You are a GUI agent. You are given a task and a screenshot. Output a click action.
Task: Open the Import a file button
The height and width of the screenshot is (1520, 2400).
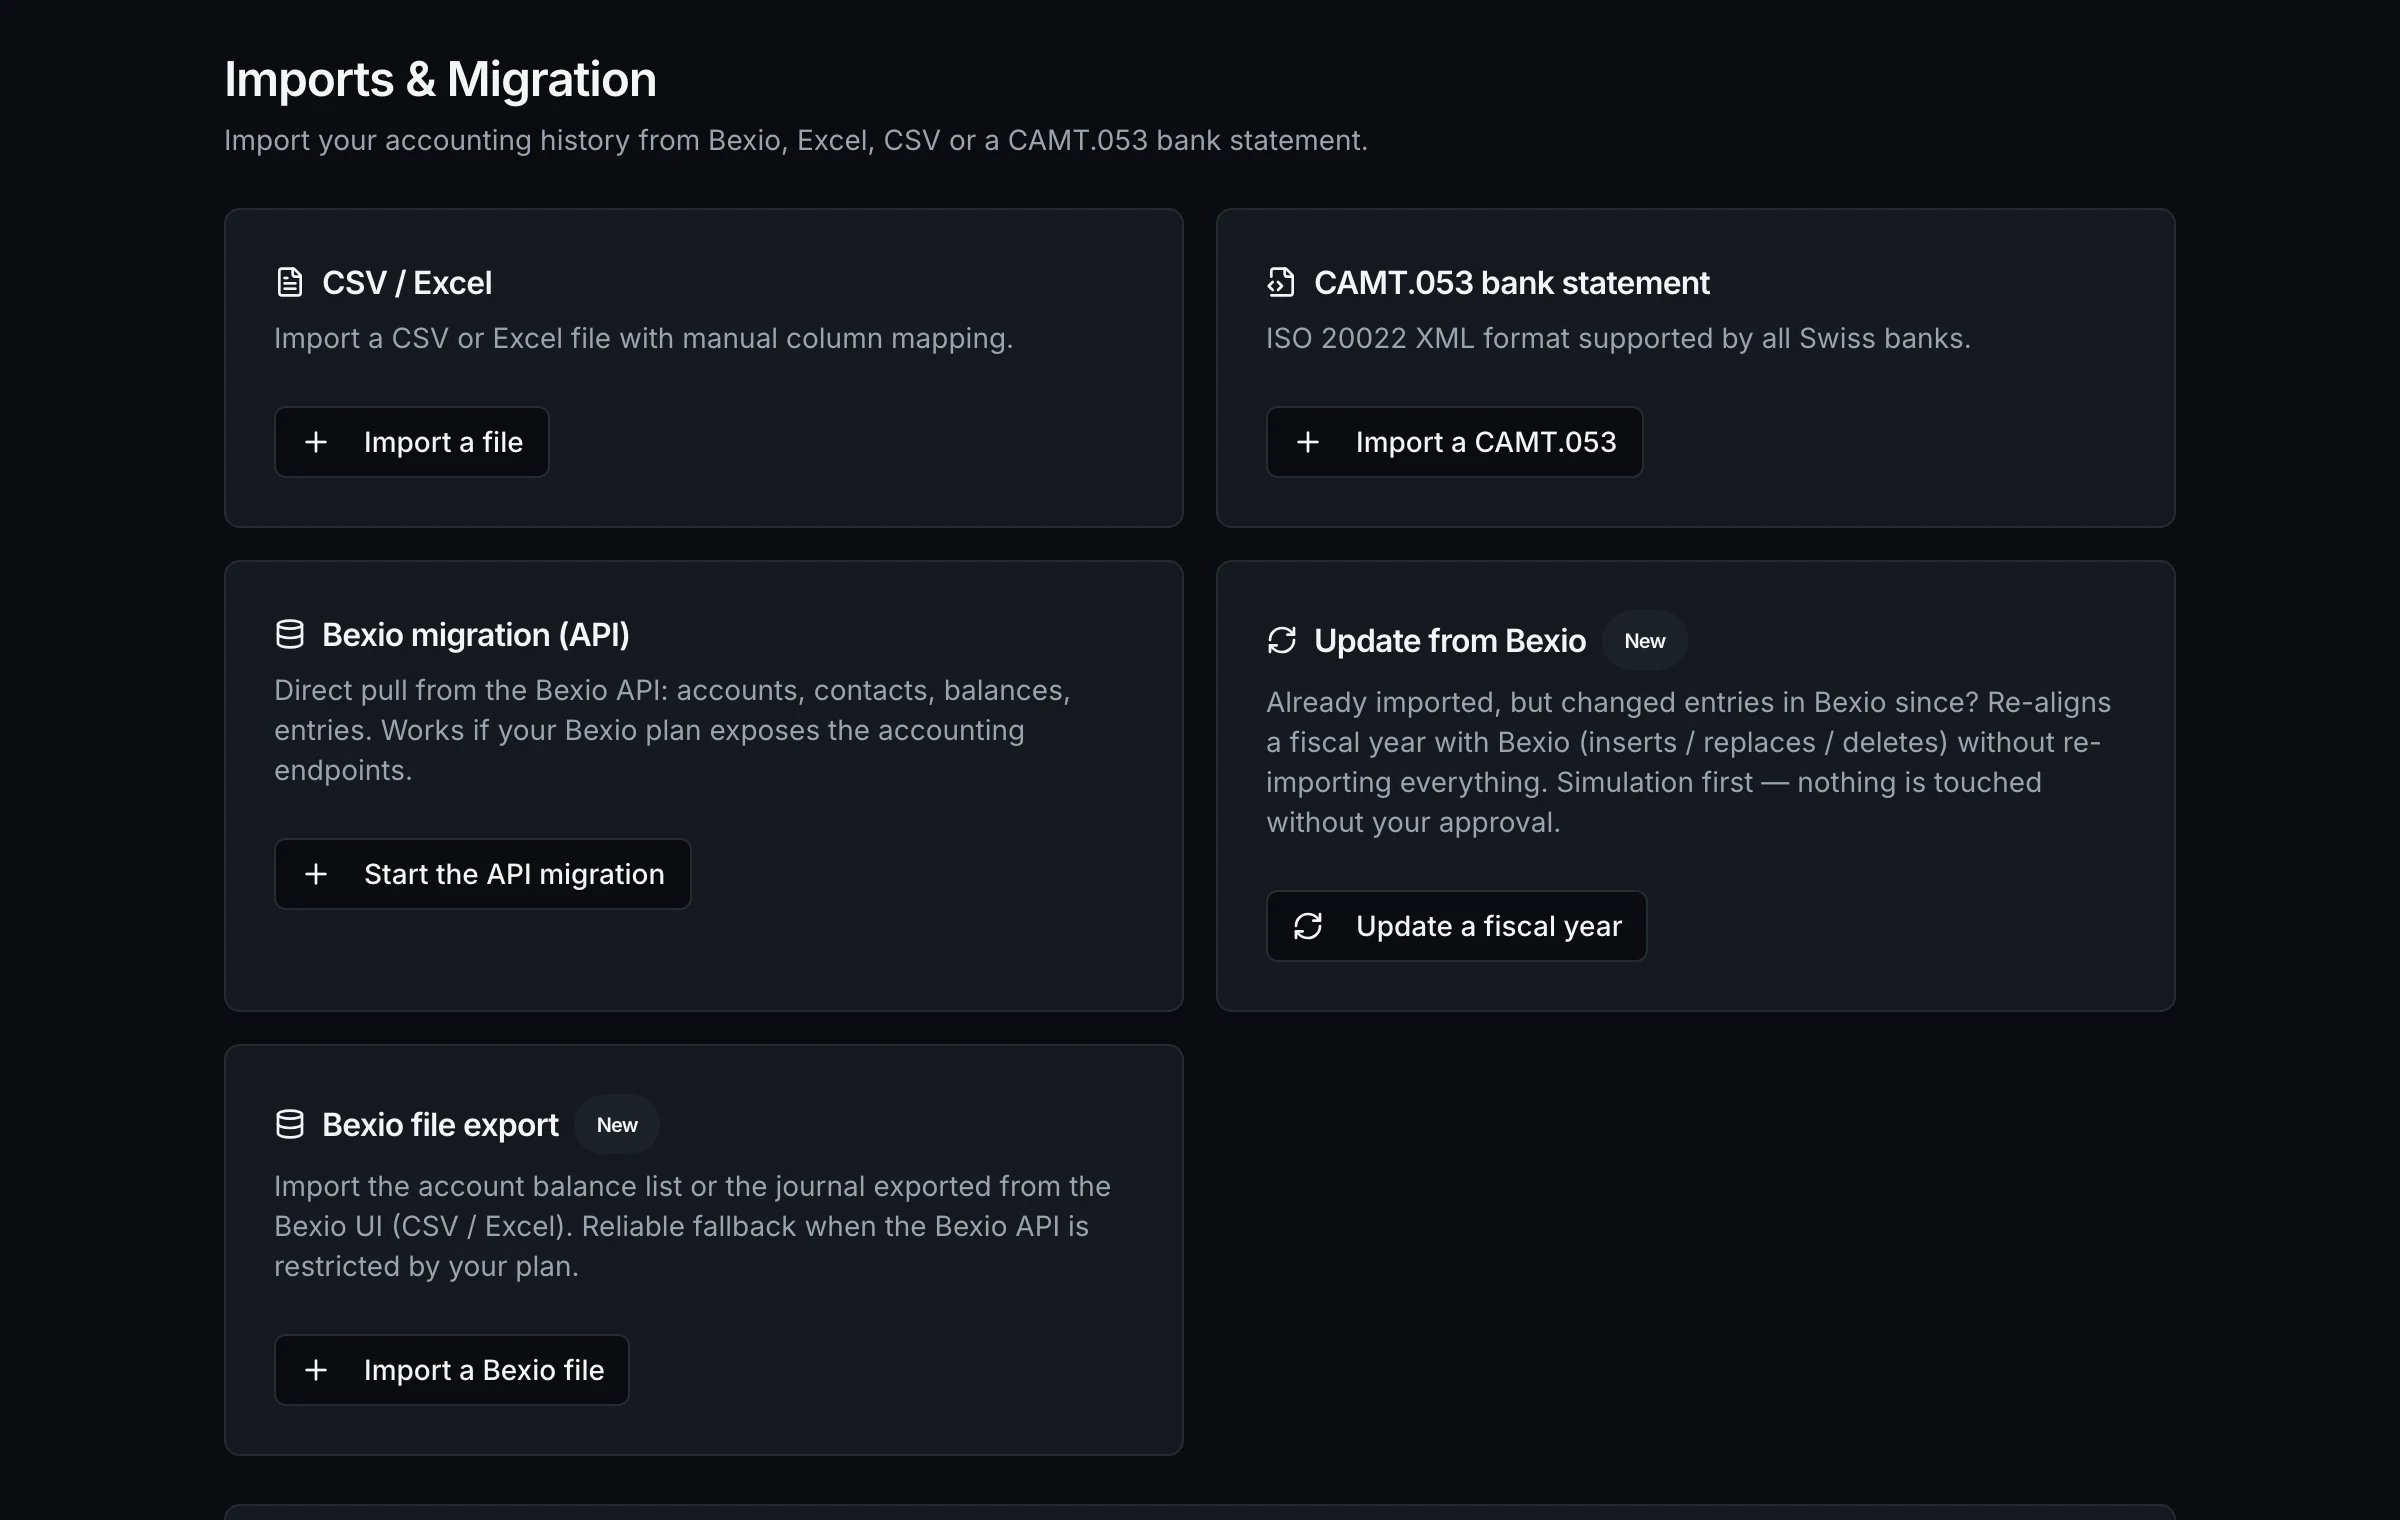(x=412, y=442)
